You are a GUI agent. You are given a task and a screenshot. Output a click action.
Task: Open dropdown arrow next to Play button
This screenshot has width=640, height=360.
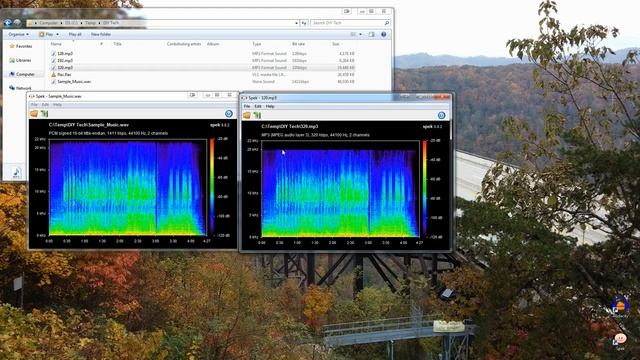[x=57, y=34]
